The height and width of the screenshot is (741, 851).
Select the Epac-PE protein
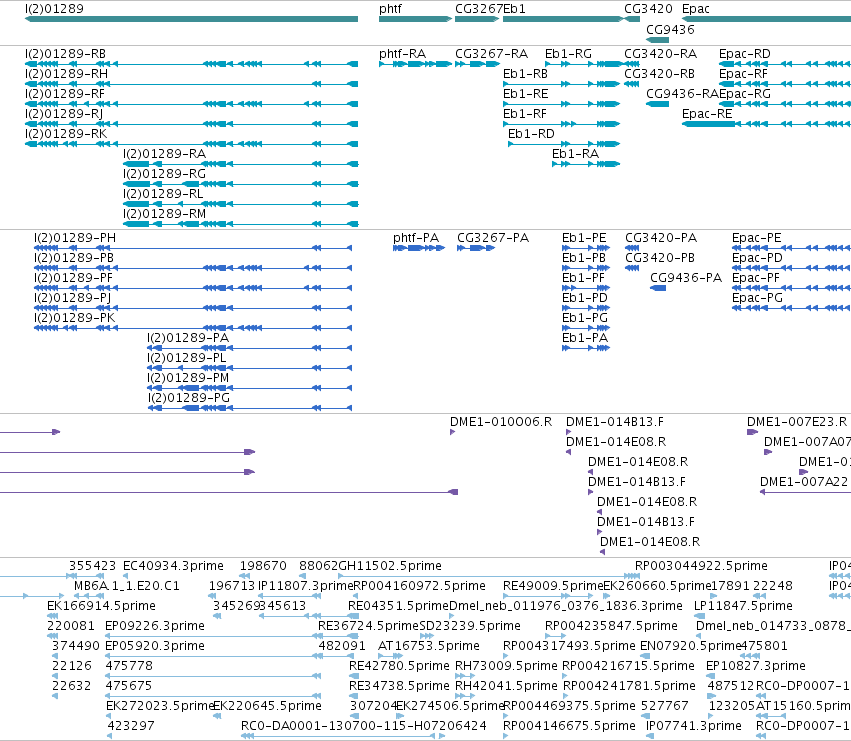click(757, 238)
